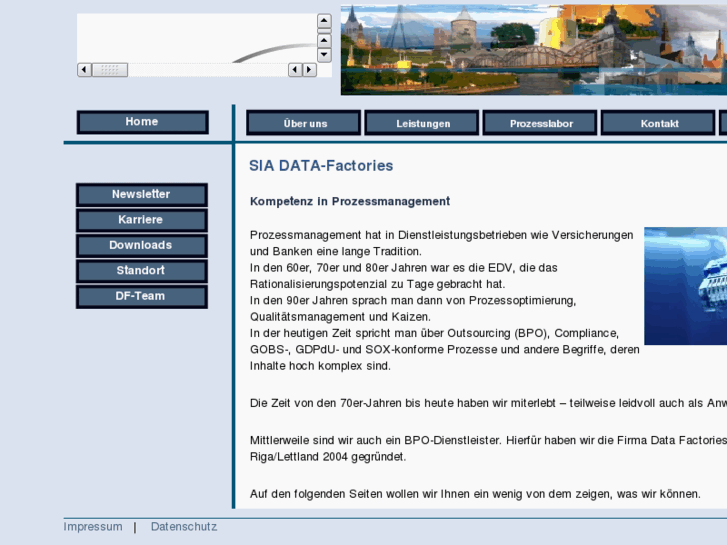Image resolution: width=727 pixels, height=545 pixels.
Task: Open the Kontakt page
Action: 658,123
